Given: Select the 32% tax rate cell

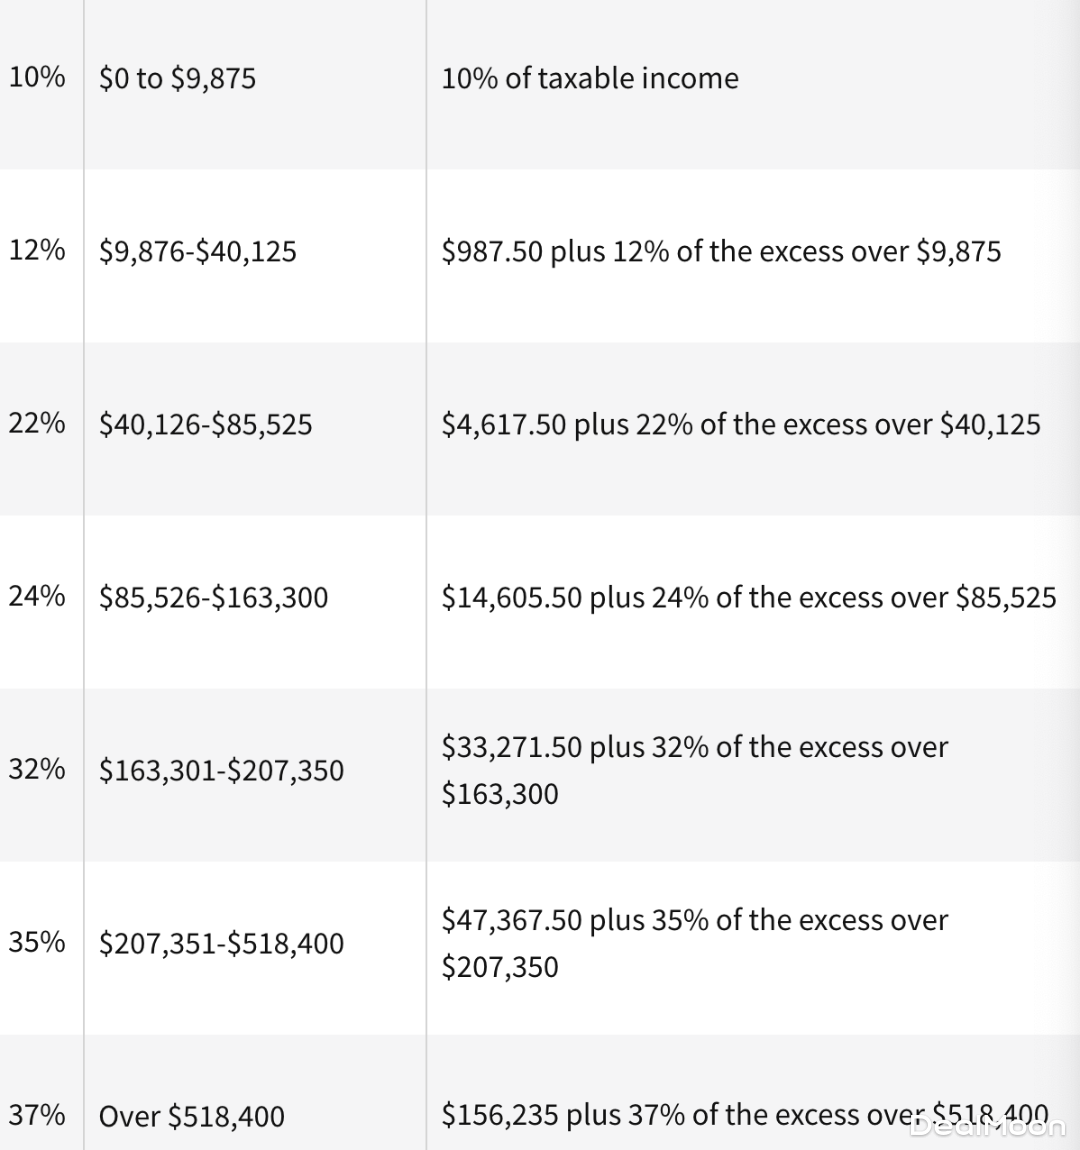Looking at the screenshot, I should pyautogui.click(x=37, y=769).
